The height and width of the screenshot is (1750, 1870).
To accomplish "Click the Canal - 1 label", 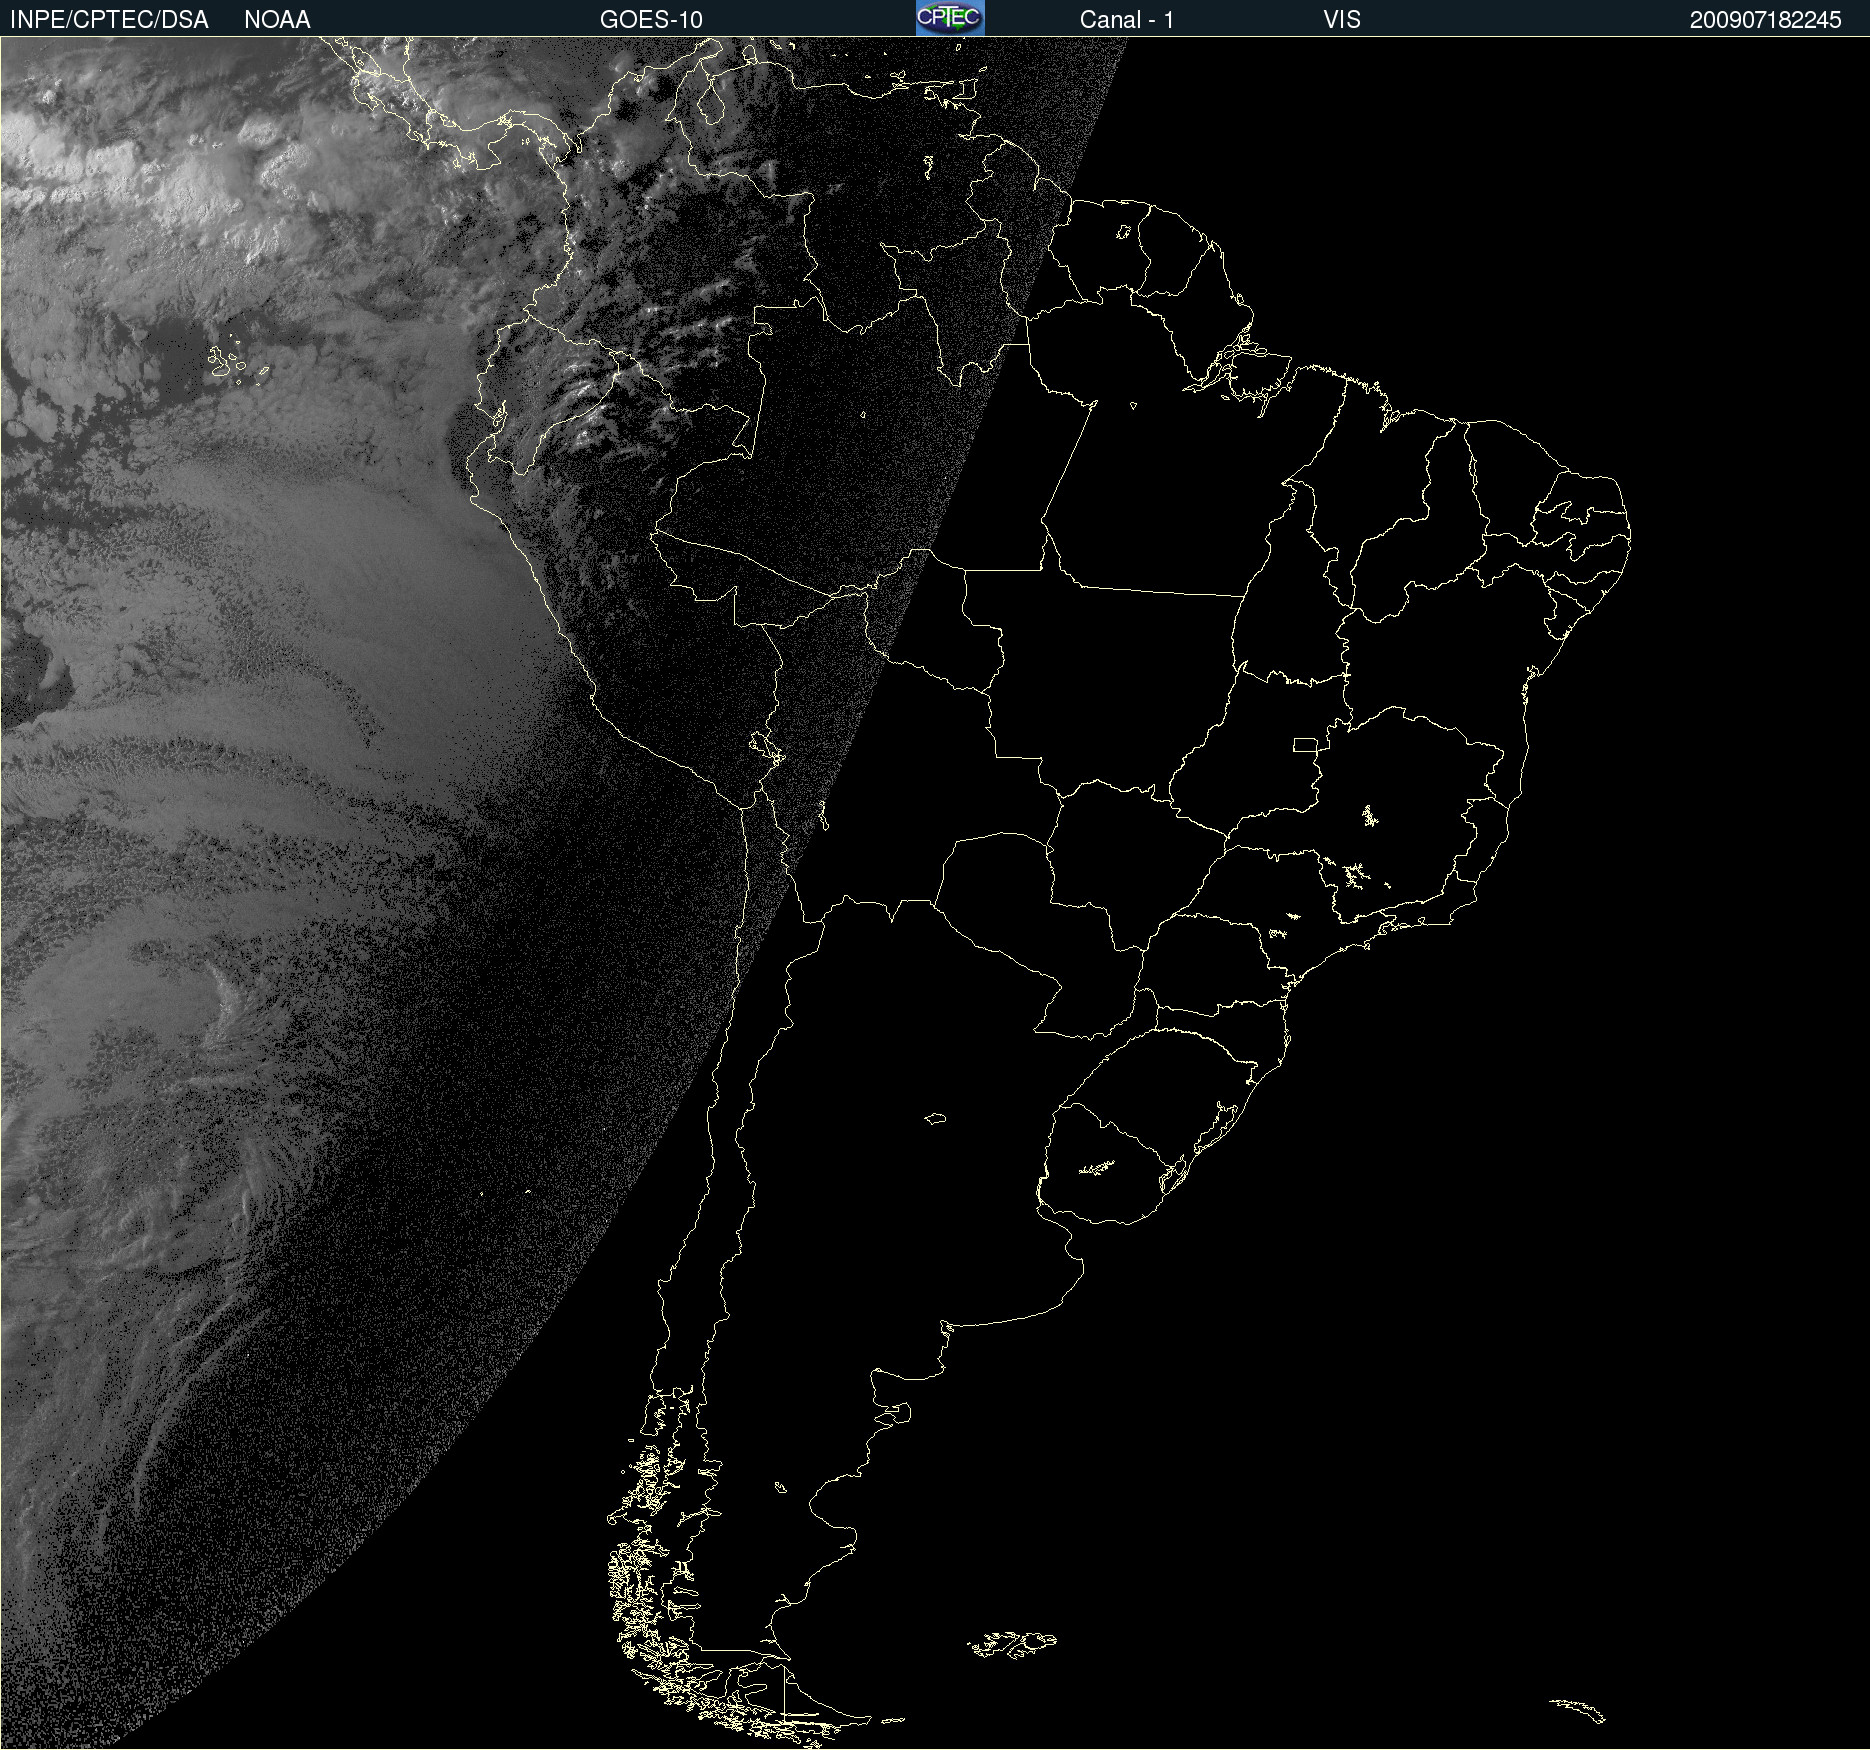I will pyautogui.click(x=1127, y=20).
